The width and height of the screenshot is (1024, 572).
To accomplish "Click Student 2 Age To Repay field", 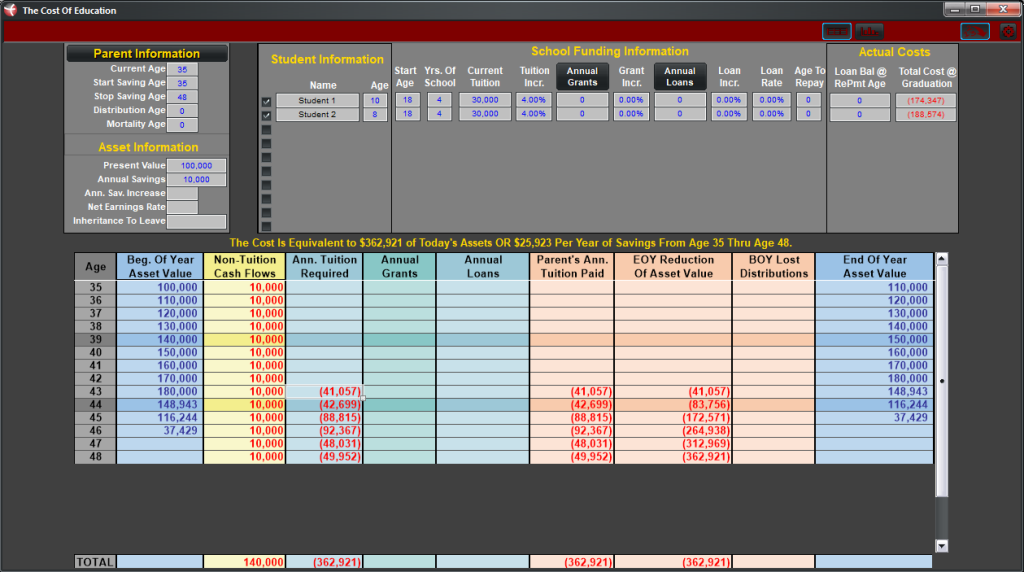I will [x=808, y=114].
